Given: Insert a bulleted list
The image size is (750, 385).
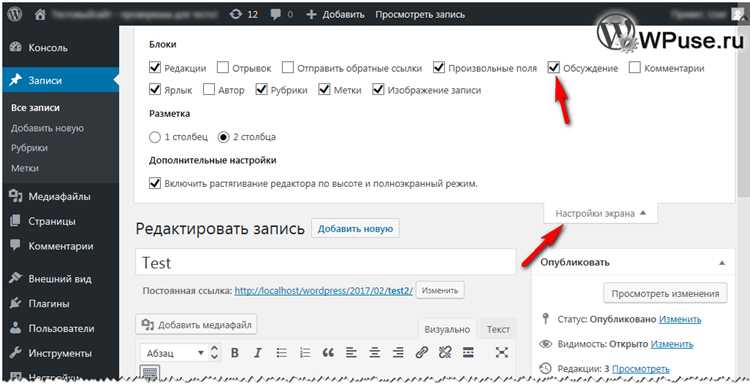Looking at the screenshot, I should [282, 353].
